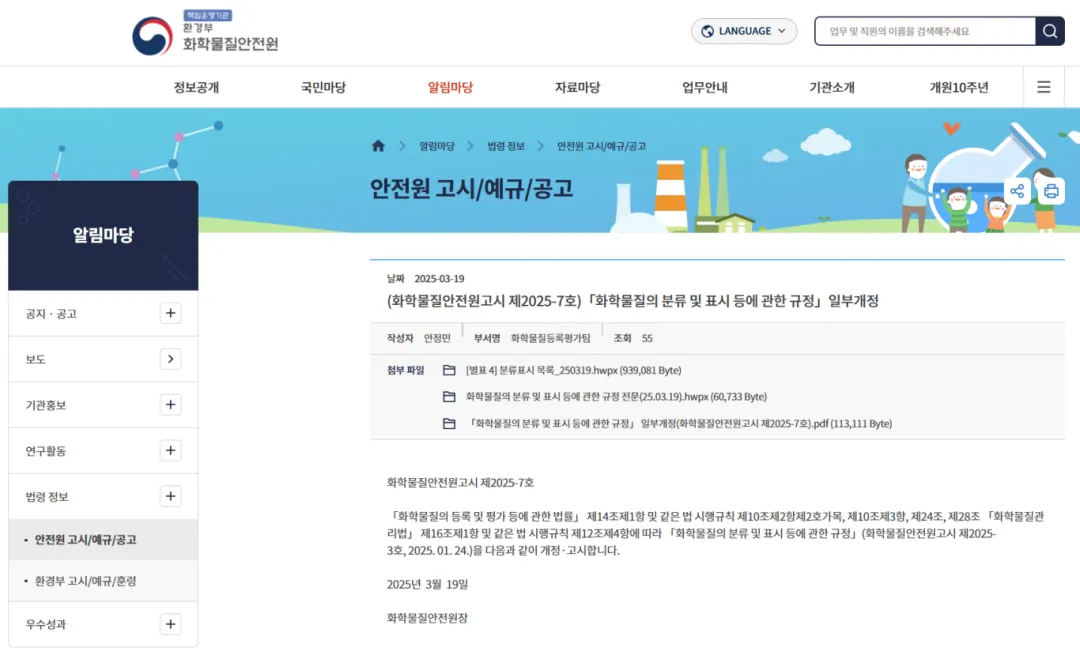The width and height of the screenshot is (1080, 655).
Task: Expand the 공지·공고 sidebar section
Action: tap(171, 314)
